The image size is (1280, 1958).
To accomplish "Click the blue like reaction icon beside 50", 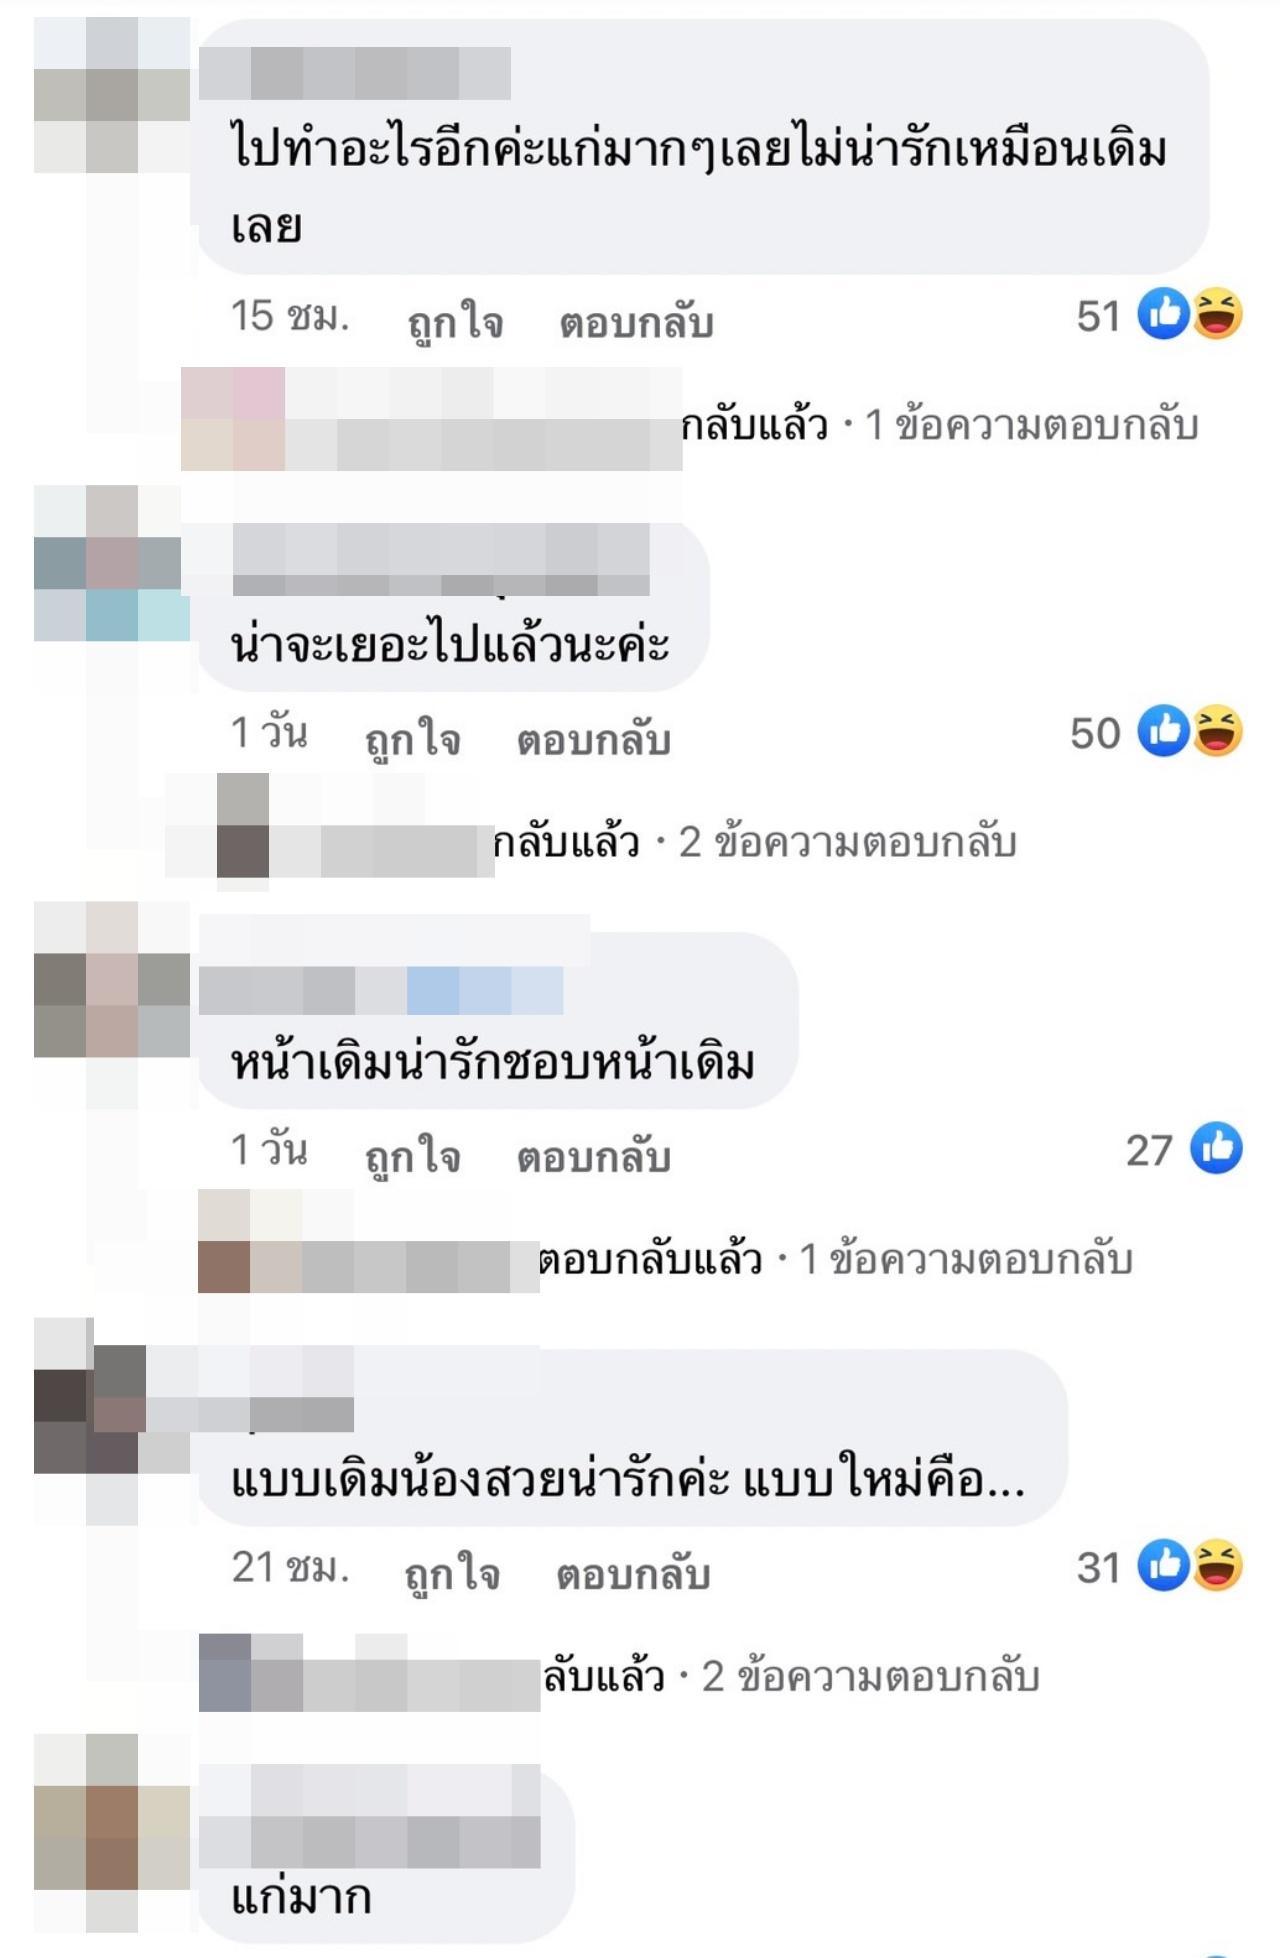I will [x=1164, y=731].
